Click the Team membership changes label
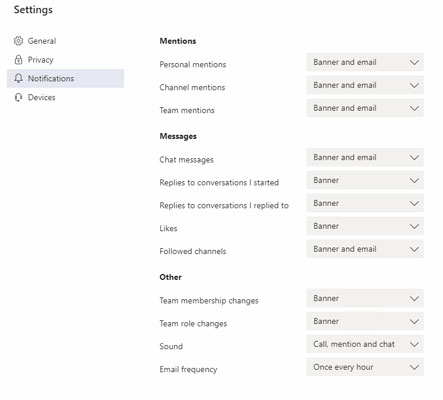The height and width of the screenshot is (400, 443). [209, 301]
